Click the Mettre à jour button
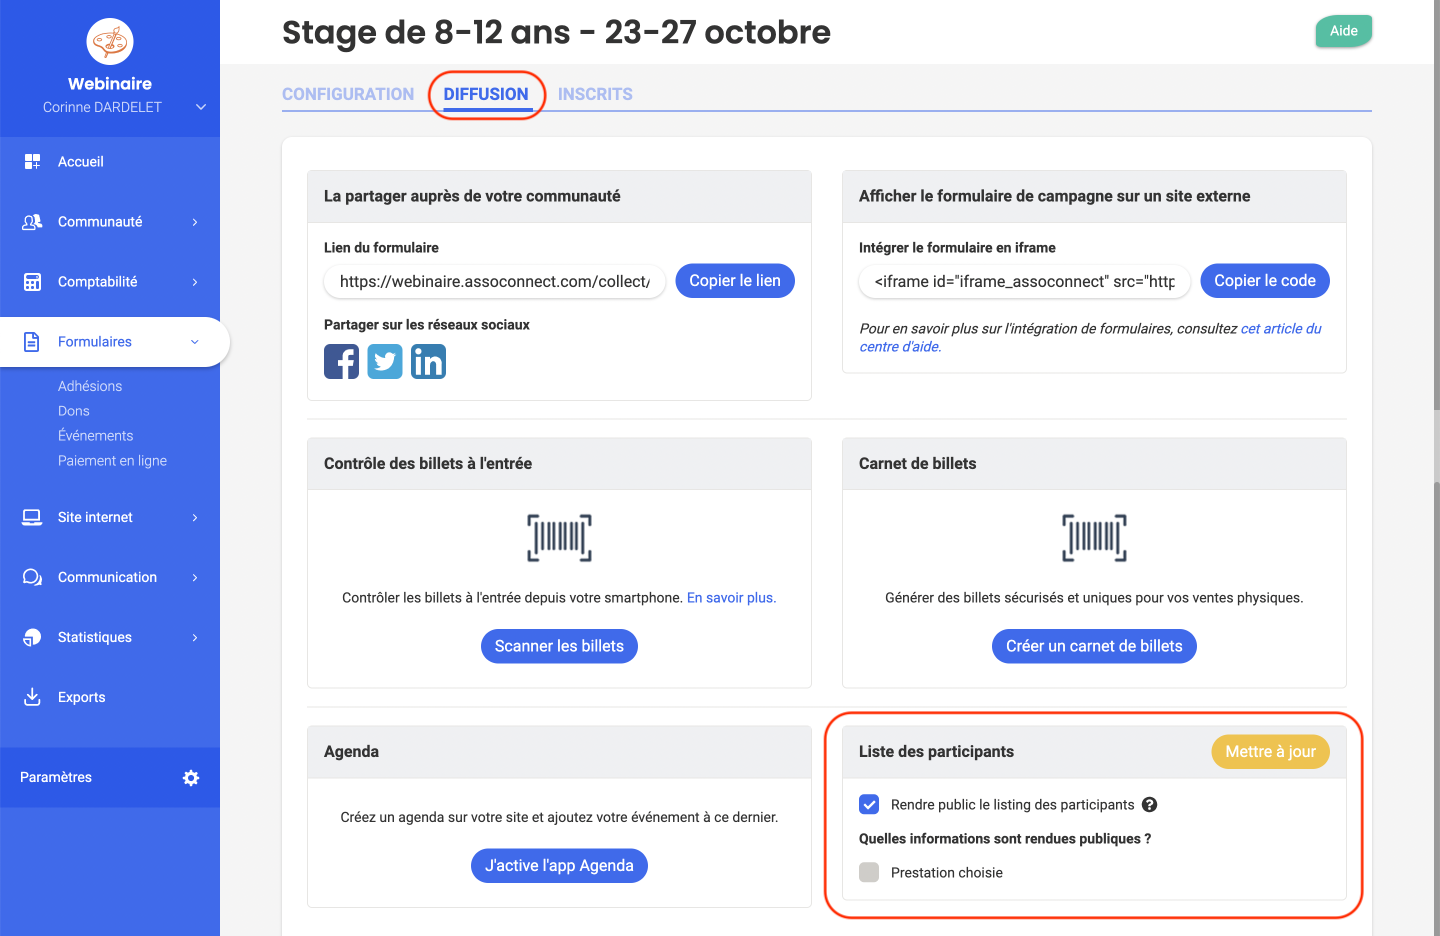This screenshot has height=936, width=1440. [1270, 752]
